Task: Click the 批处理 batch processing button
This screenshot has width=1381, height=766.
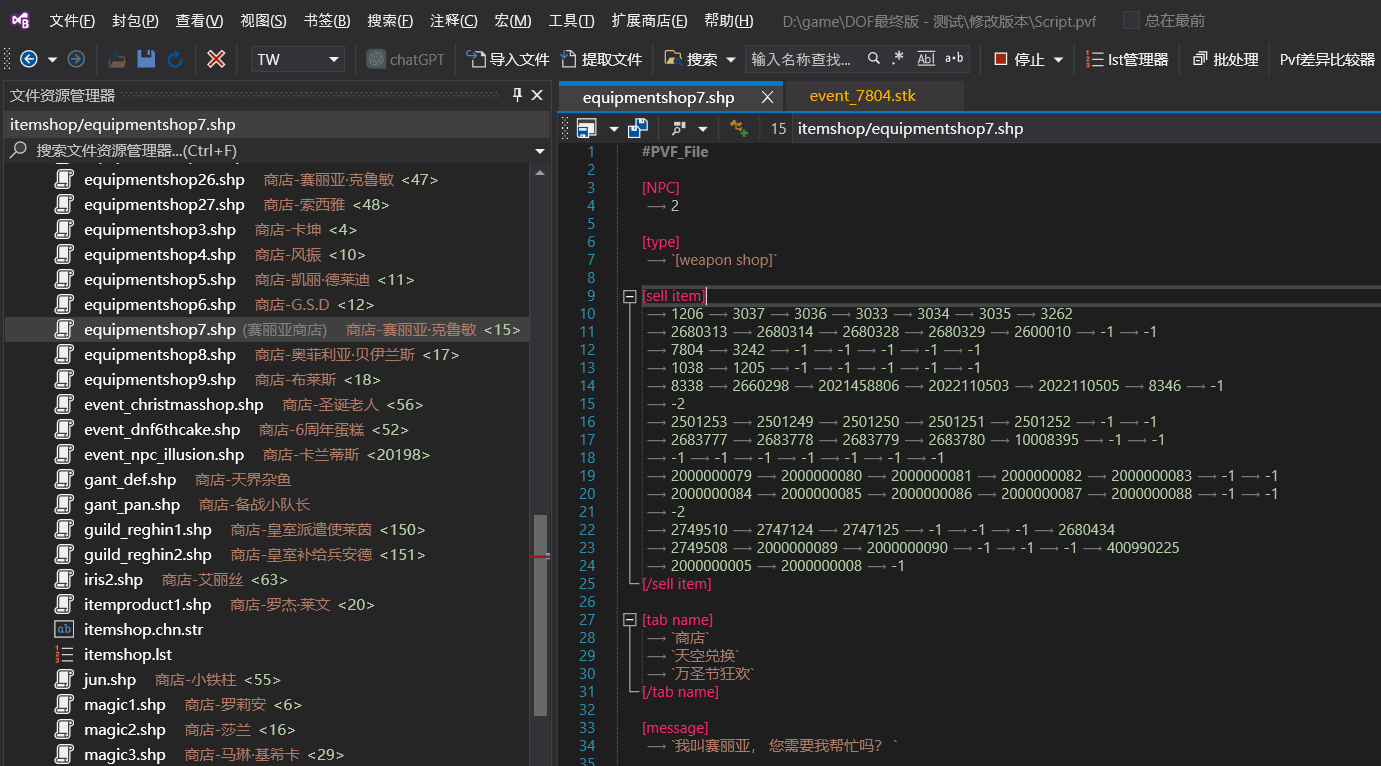Action: [1225, 59]
